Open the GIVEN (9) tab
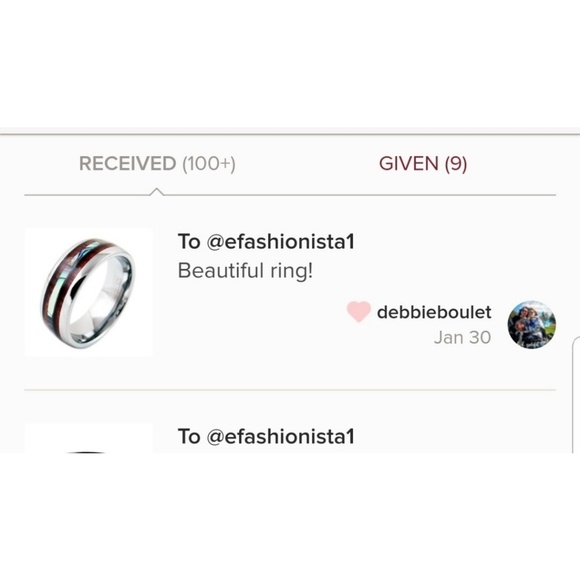Image resolution: width=580 pixels, height=580 pixels. tap(423, 163)
